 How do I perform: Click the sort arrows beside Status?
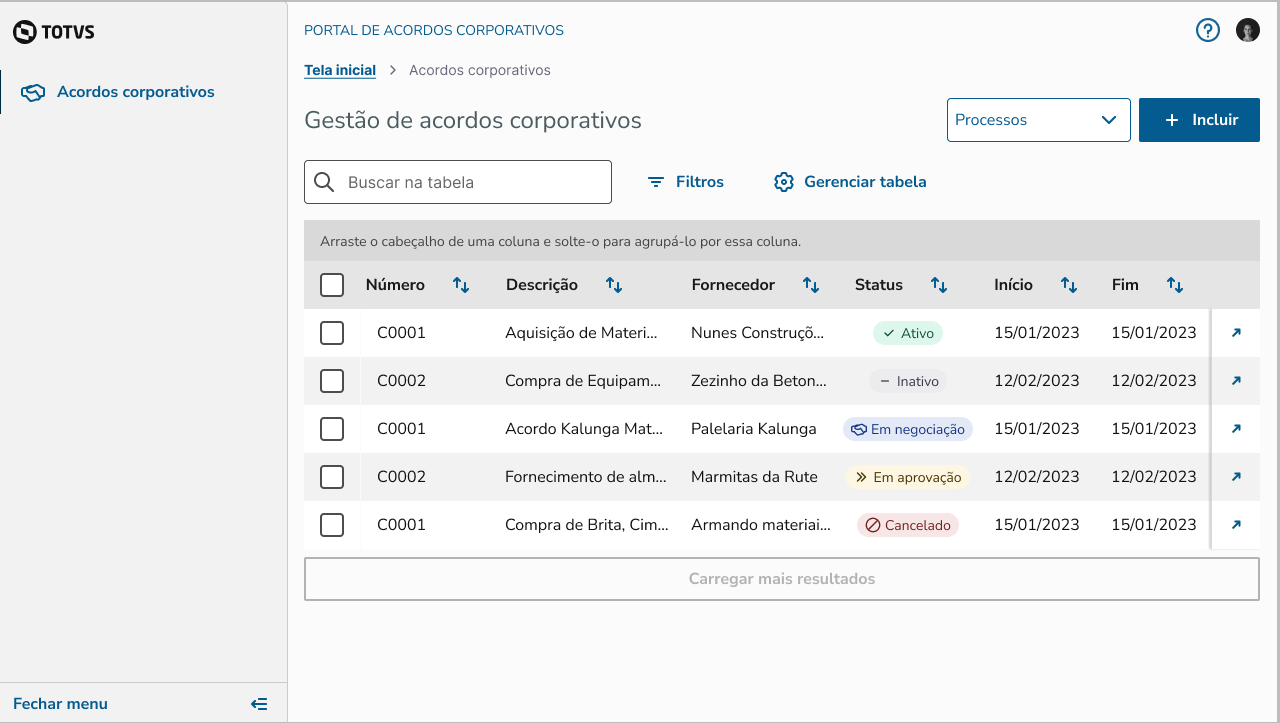939,285
